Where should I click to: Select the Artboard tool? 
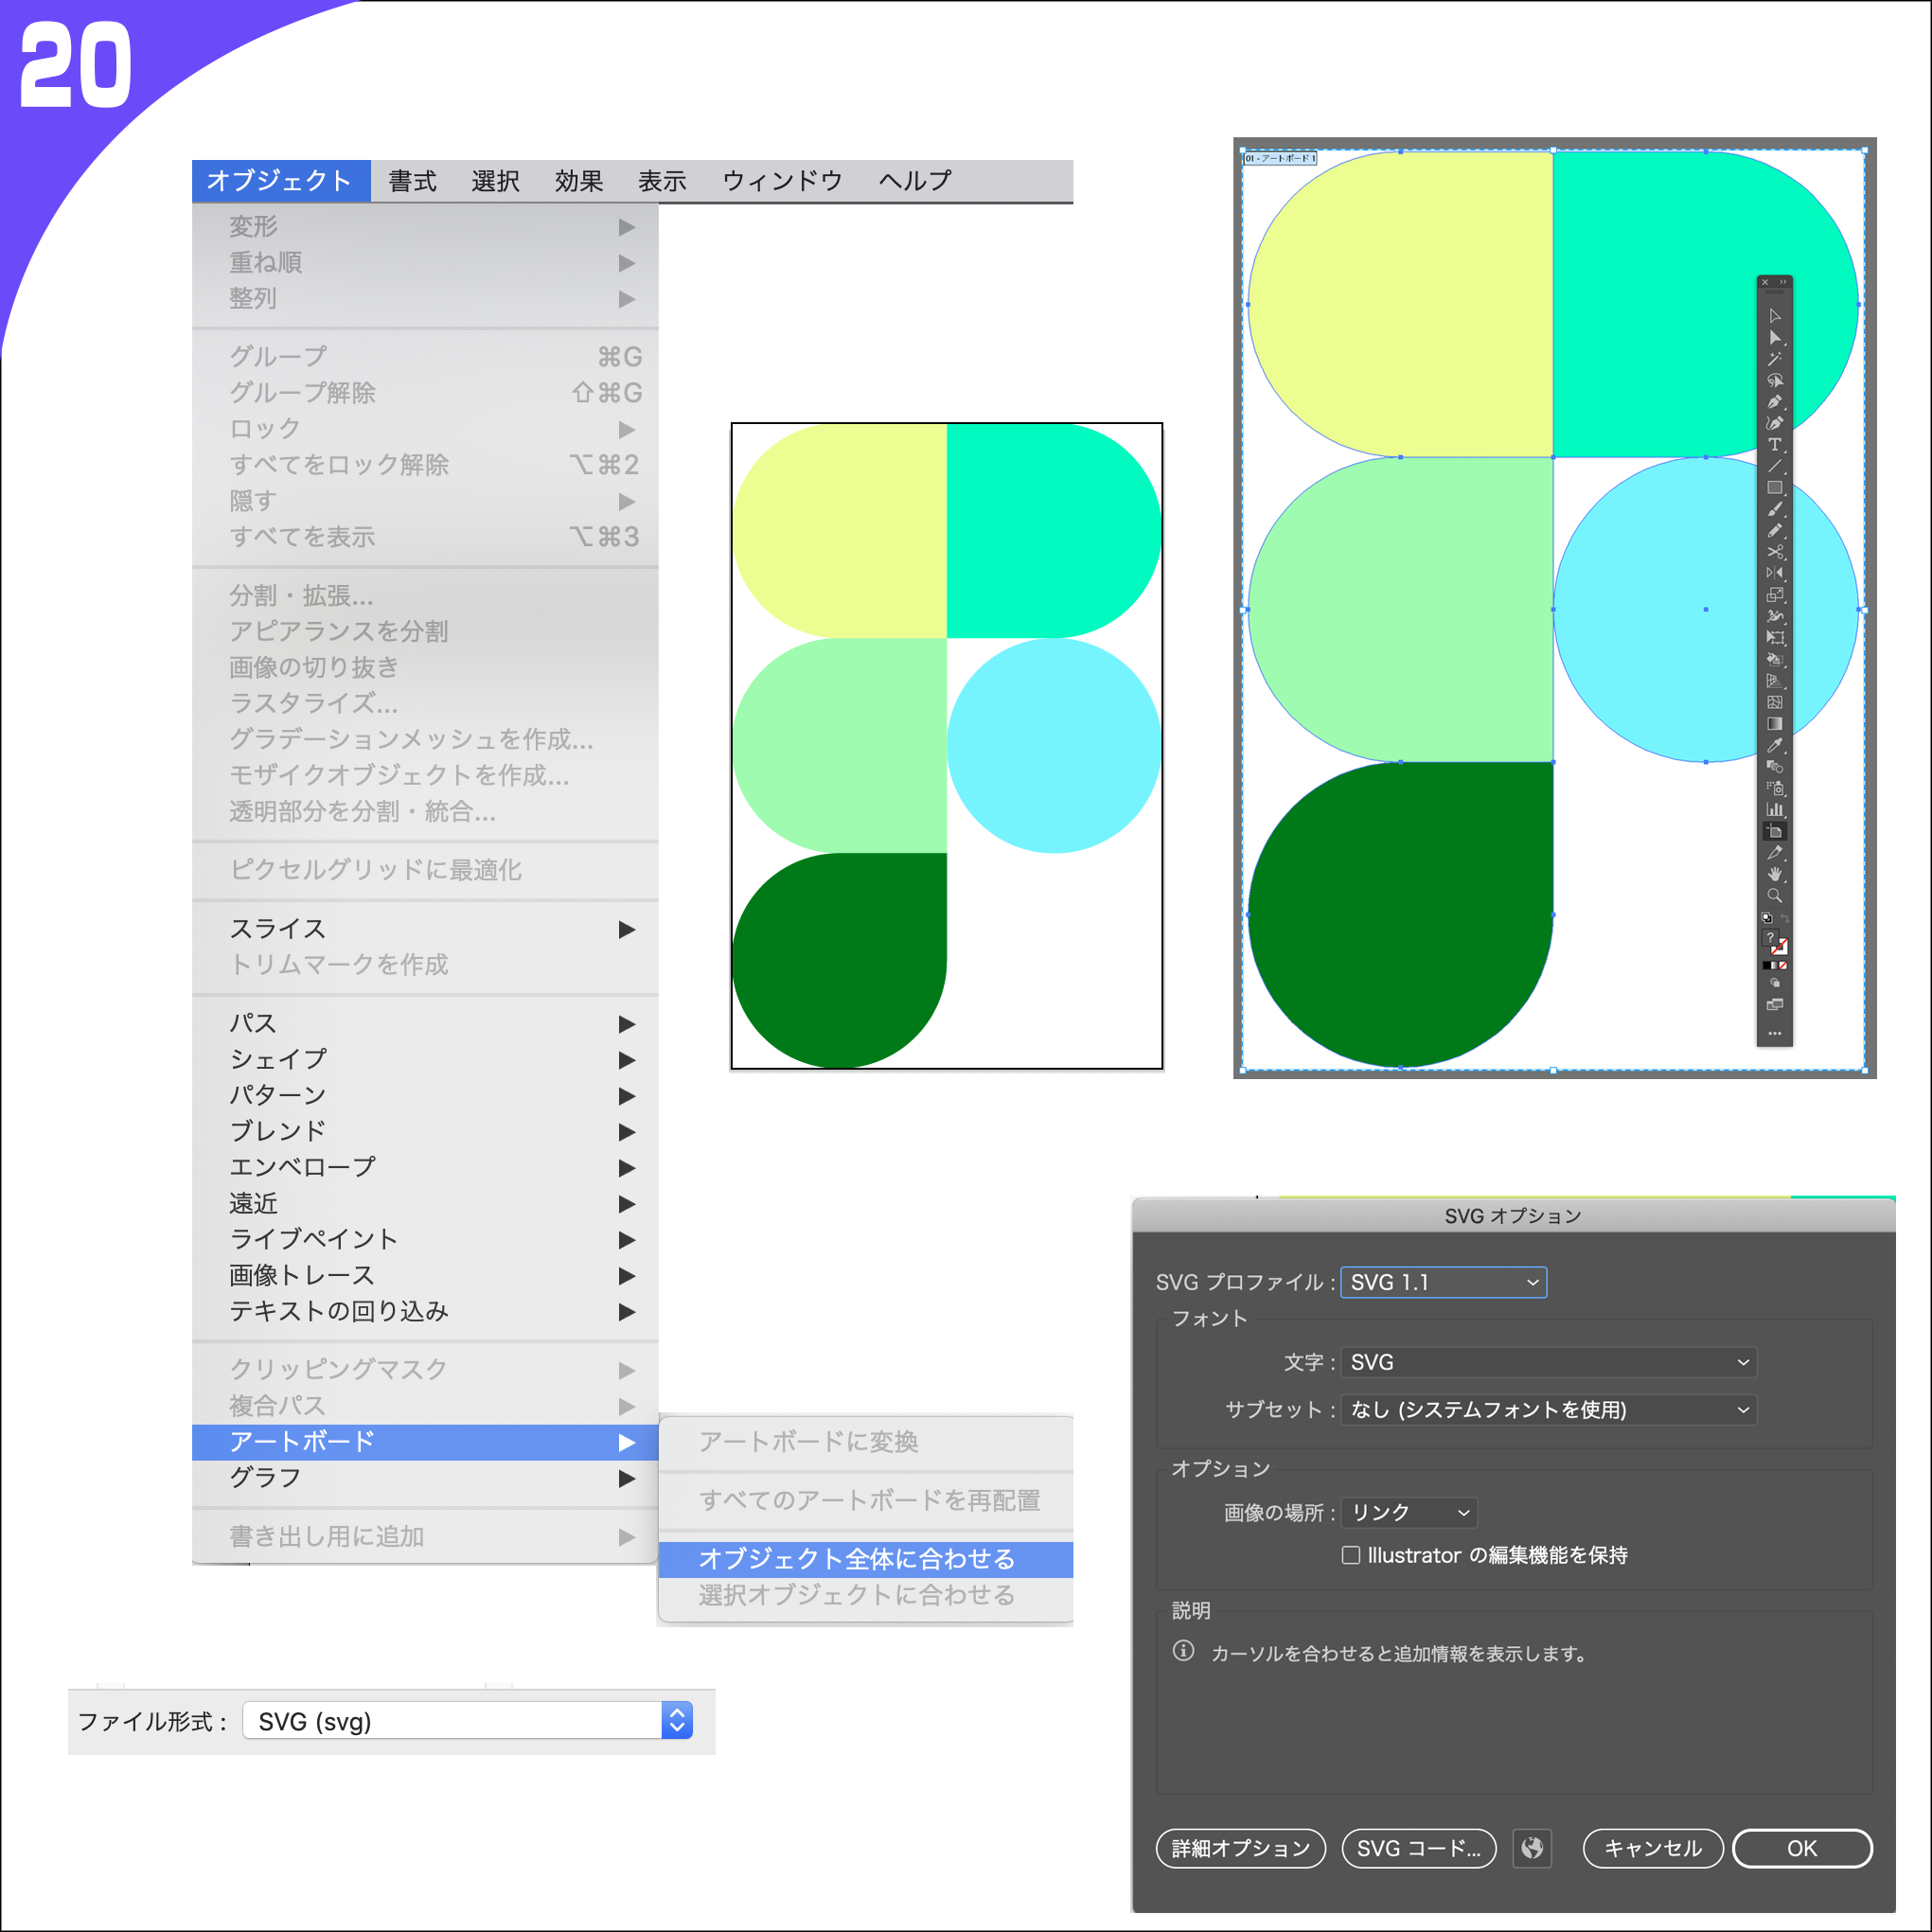[1774, 831]
